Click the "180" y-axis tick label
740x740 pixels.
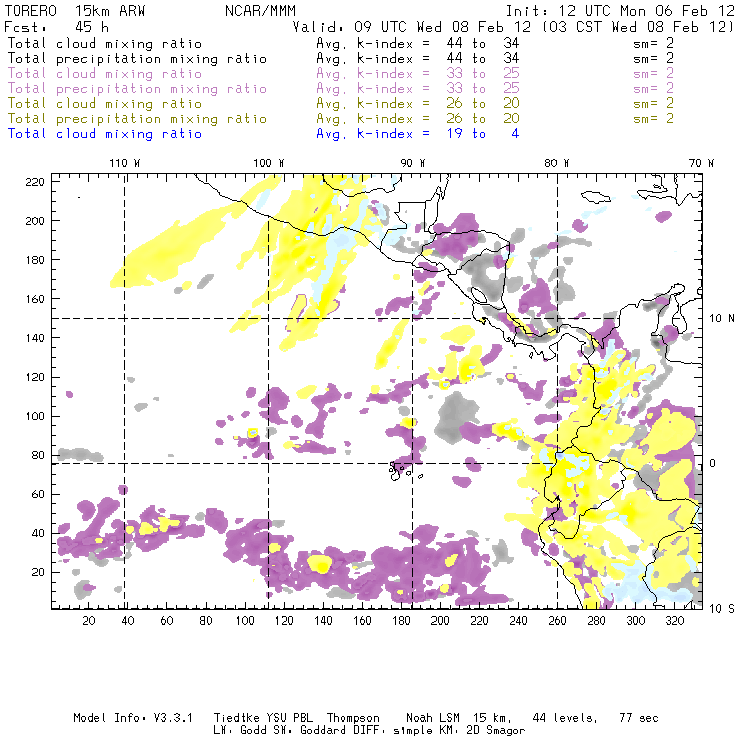(34, 260)
